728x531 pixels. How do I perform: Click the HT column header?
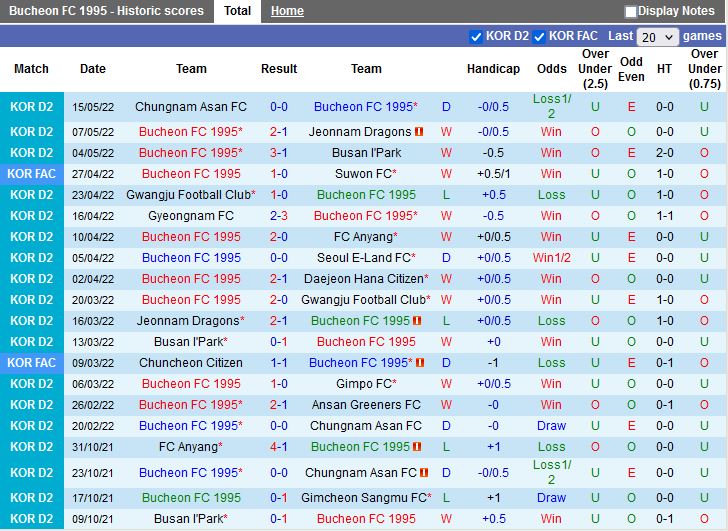(x=664, y=69)
